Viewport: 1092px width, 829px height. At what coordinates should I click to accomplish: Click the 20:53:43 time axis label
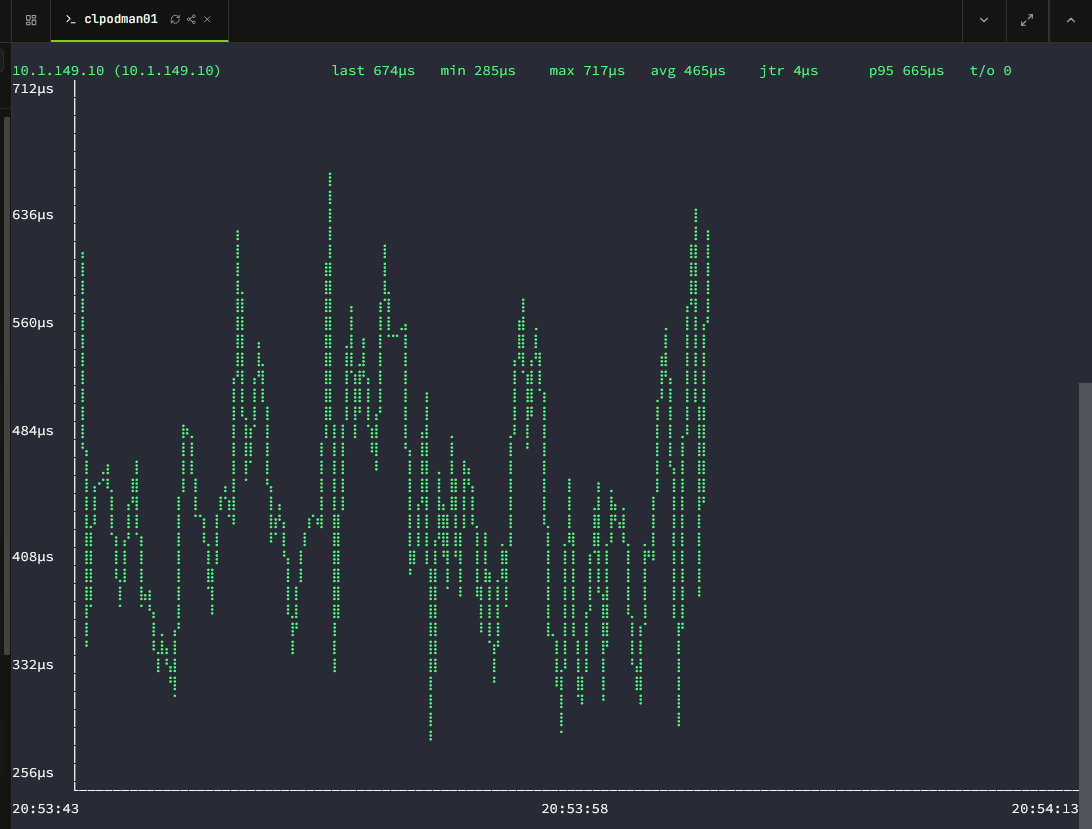[x=45, y=809]
